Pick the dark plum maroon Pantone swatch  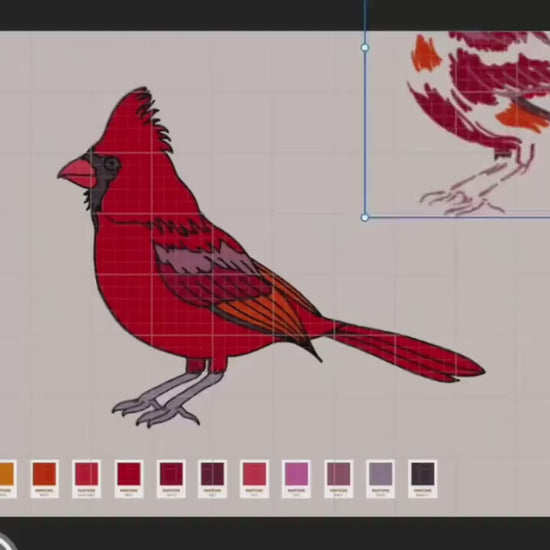(x=213, y=479)
